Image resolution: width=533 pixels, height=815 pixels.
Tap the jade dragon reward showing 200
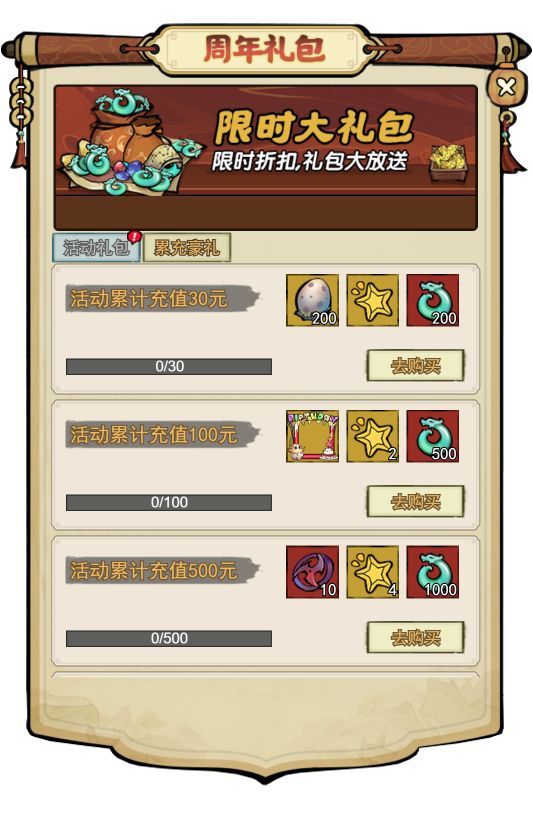[433, 300]
